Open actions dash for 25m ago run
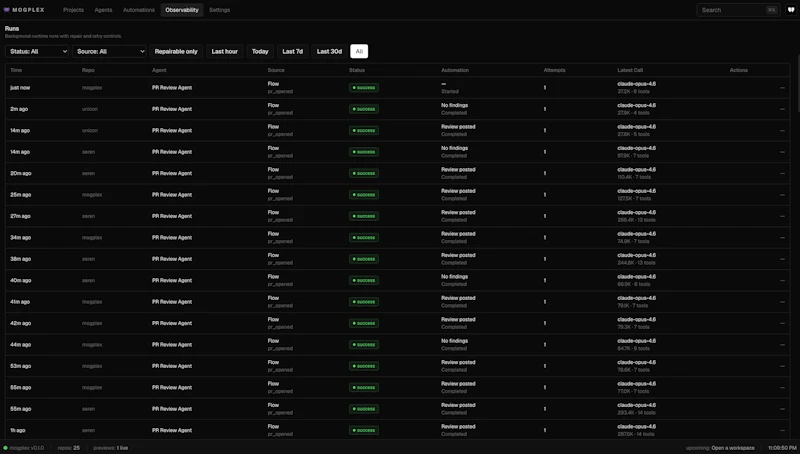Screen dimensions: 800x454 (782, 195)
